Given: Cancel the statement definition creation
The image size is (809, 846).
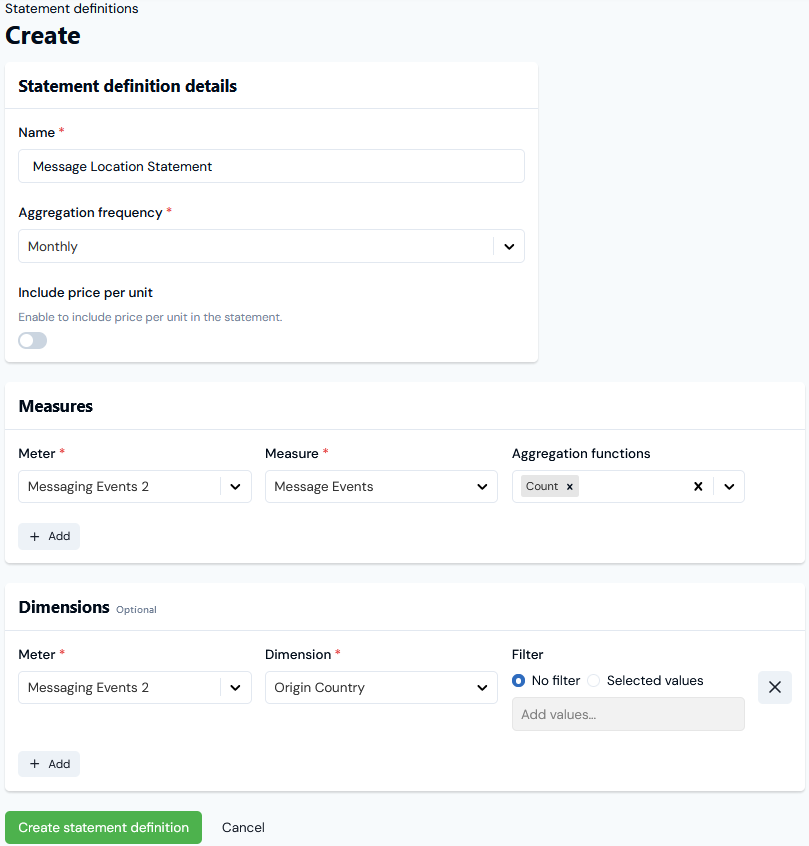Looking at the screenshot, I should pyautogui.click(x=243, y=828).
